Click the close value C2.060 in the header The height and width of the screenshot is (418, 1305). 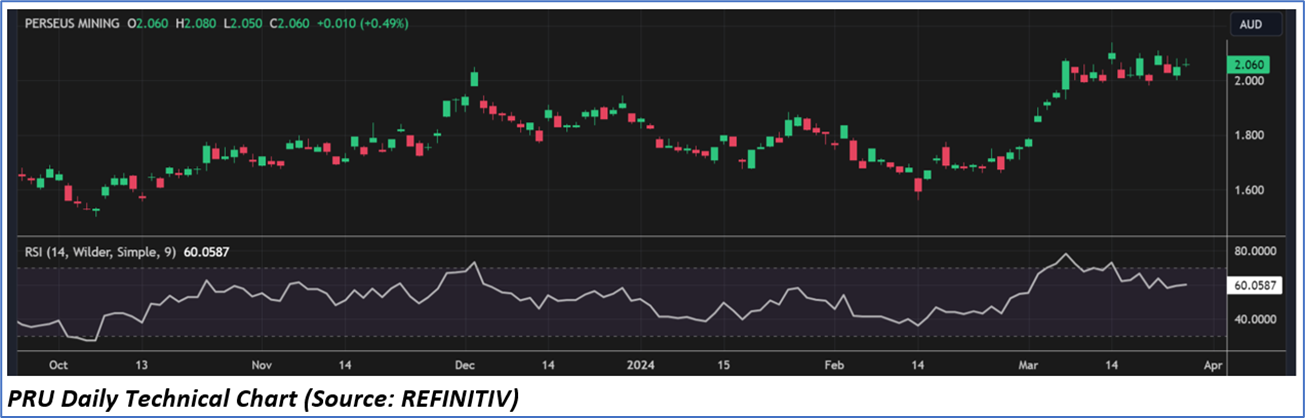(x=275, y=21)
